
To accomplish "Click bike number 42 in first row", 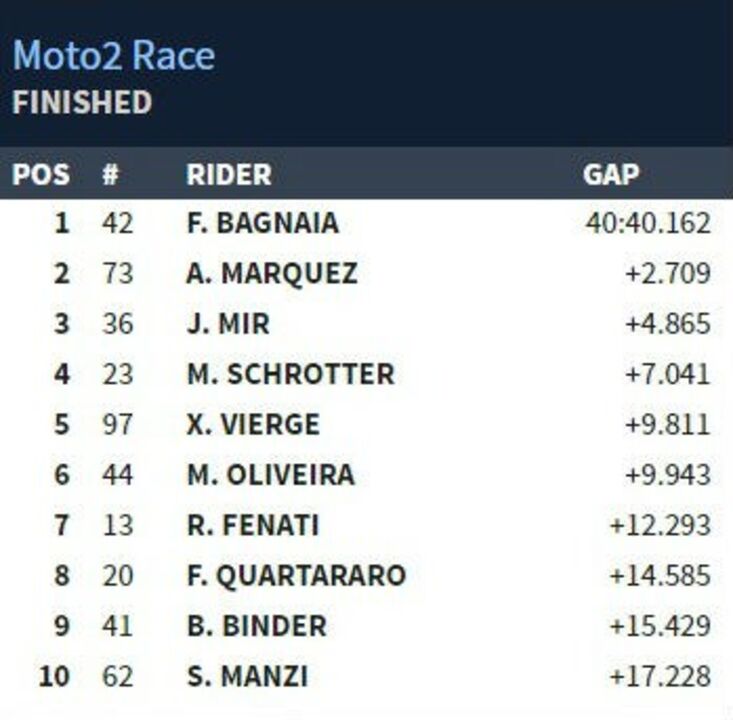I will 118,223.
